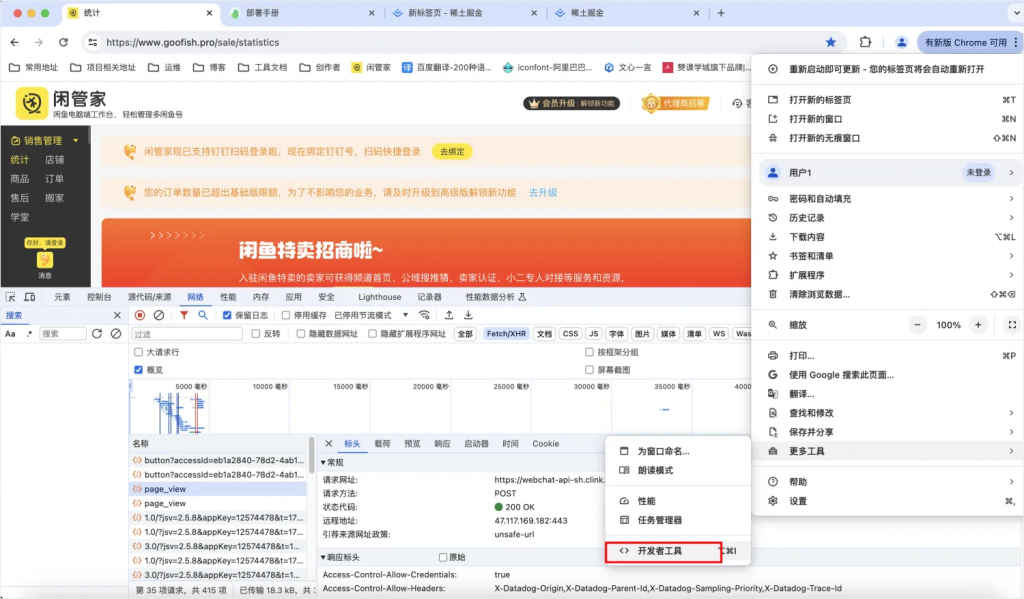
Task: Select the inspect element icon in DevTools
Action: (x=10, y=297)
